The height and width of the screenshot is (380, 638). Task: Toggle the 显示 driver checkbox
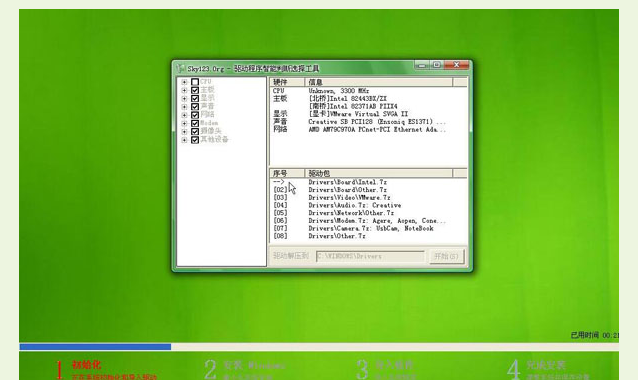tap(195, 98)
